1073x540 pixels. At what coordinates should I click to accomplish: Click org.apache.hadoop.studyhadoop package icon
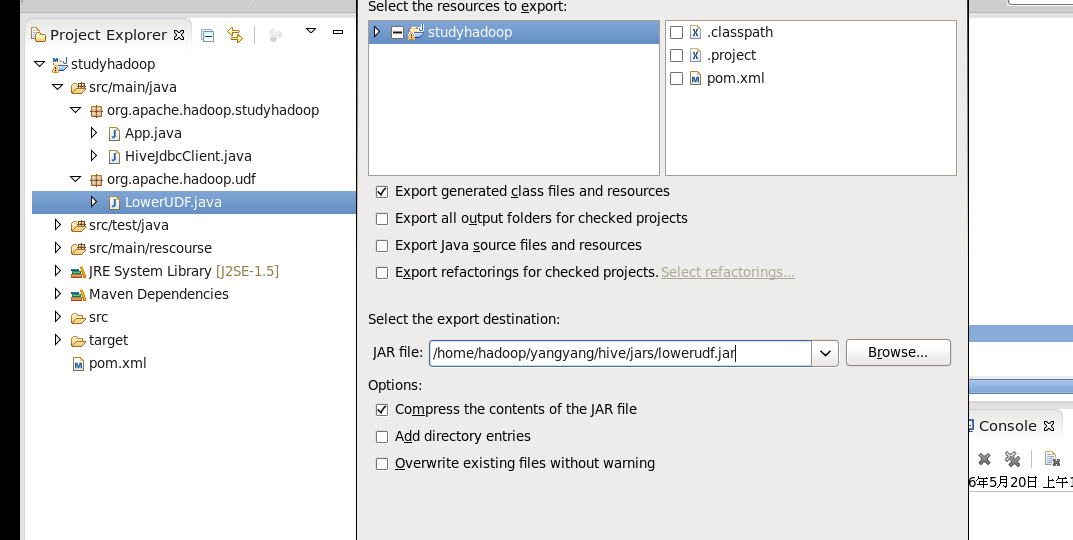tap(96, 111)
